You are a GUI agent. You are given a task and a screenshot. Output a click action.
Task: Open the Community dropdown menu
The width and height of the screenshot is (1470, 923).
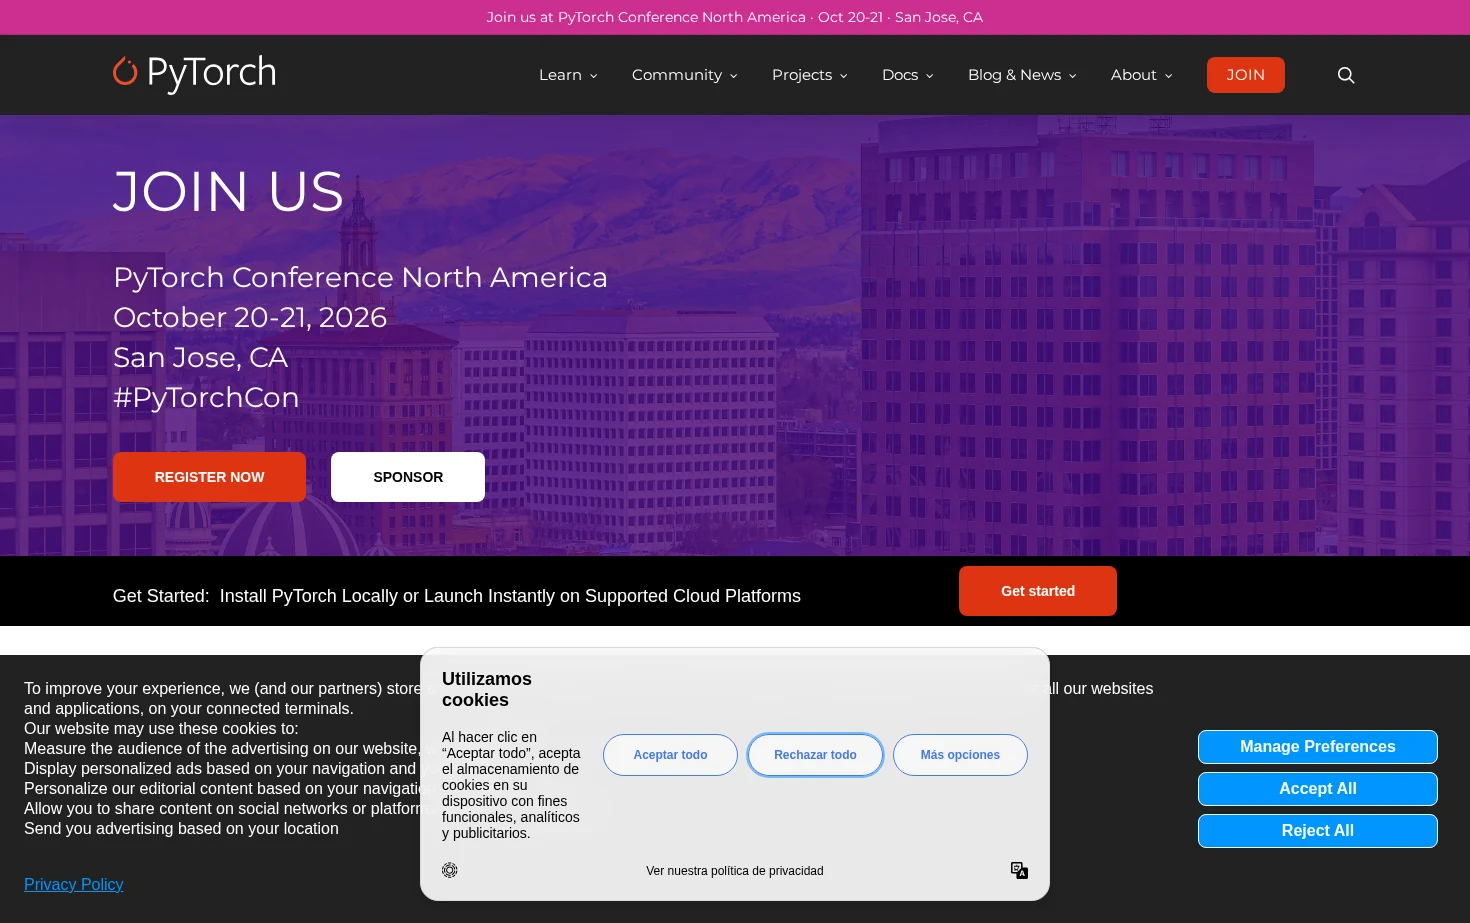pos(684,75)
